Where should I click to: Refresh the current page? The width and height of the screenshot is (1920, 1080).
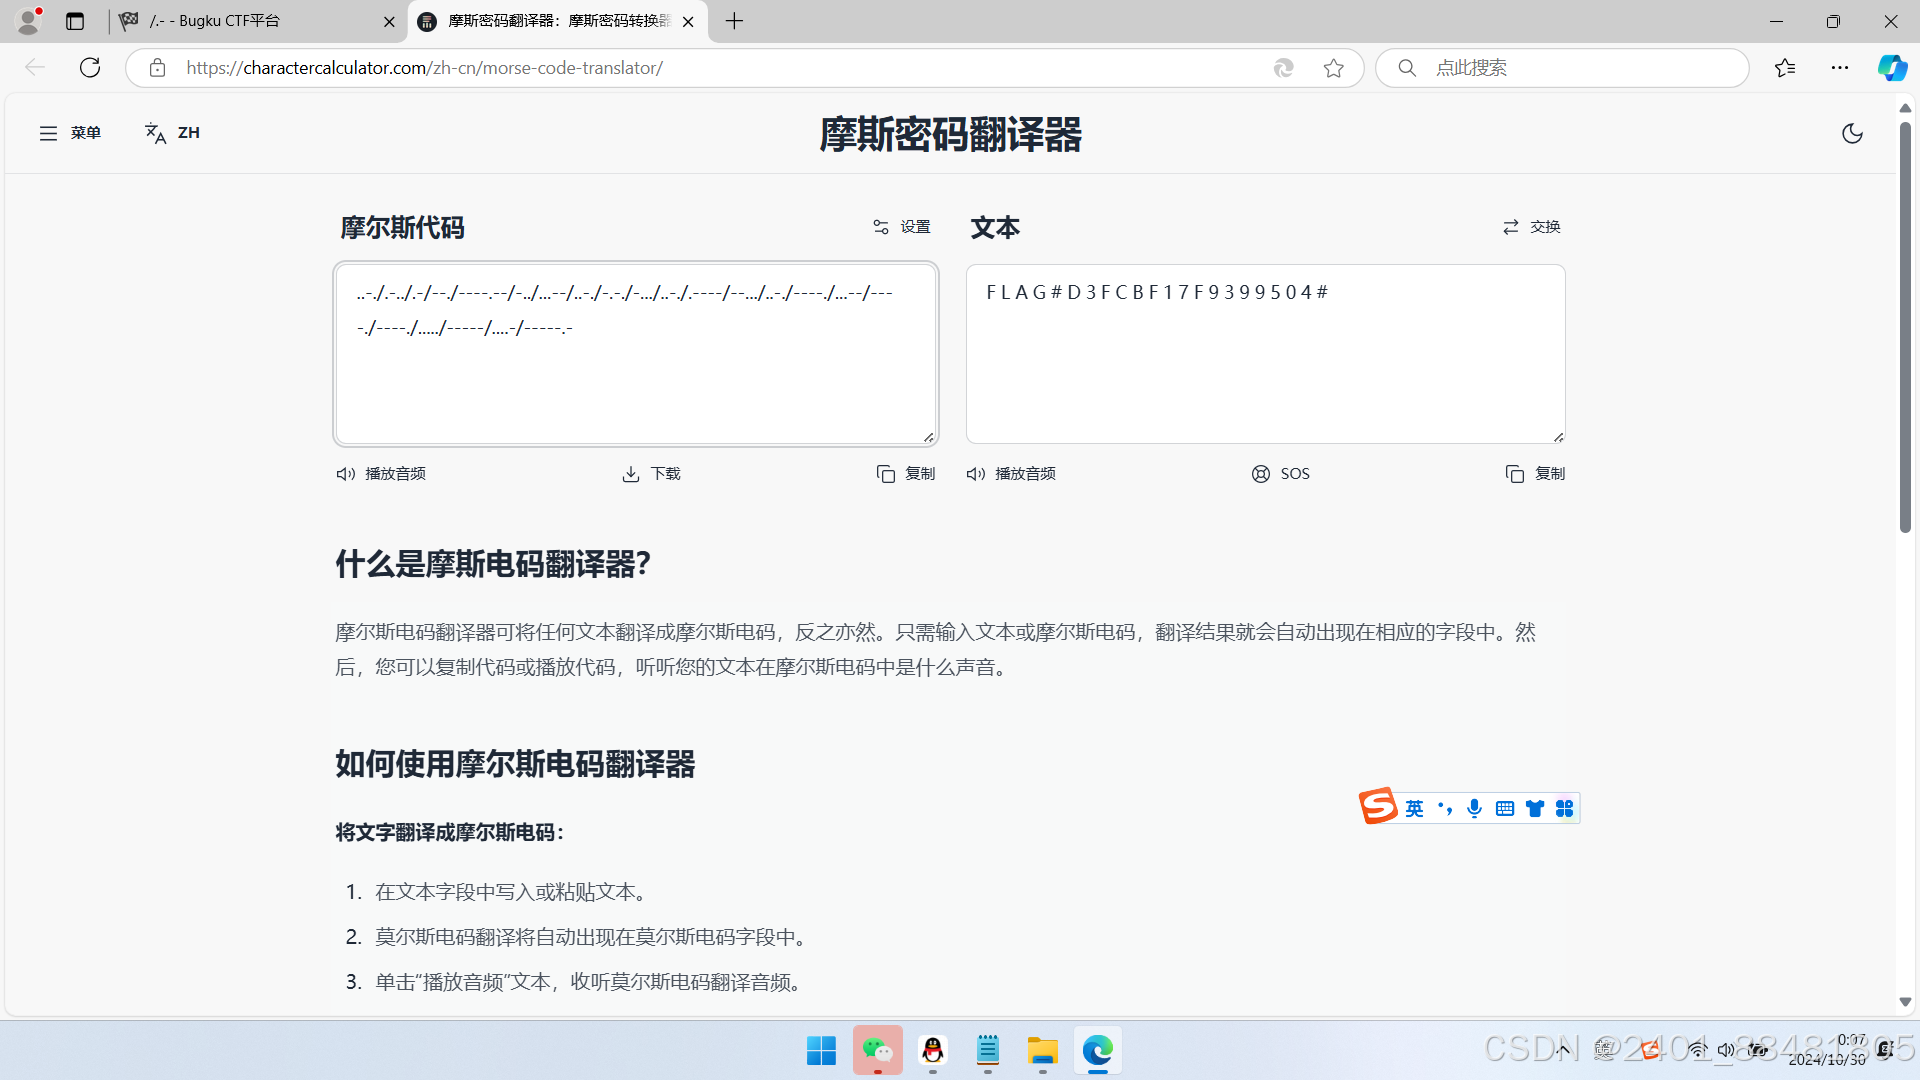pyautogui.click(x=89, y=67)
